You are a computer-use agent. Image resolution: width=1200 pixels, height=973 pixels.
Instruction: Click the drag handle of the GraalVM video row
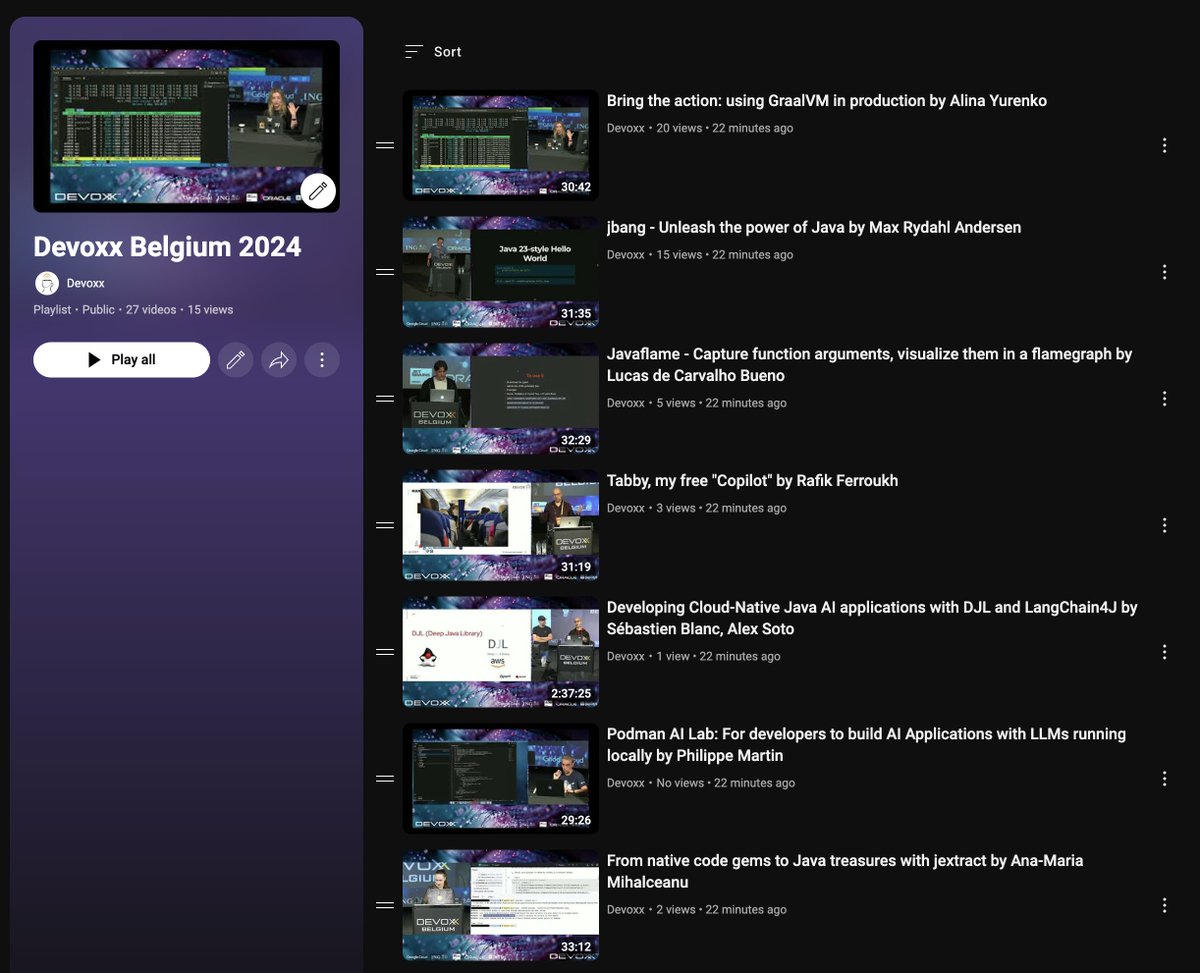point(384,146)
